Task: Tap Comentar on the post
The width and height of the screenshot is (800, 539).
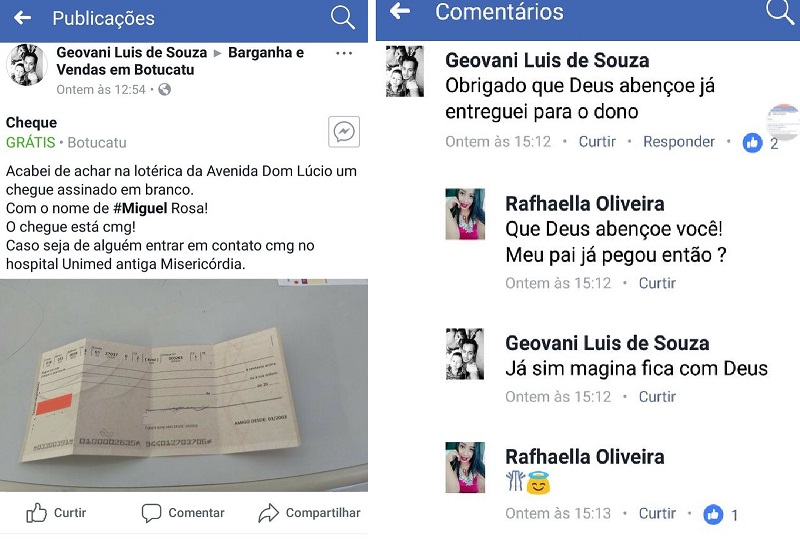Action: pos(183,512)
